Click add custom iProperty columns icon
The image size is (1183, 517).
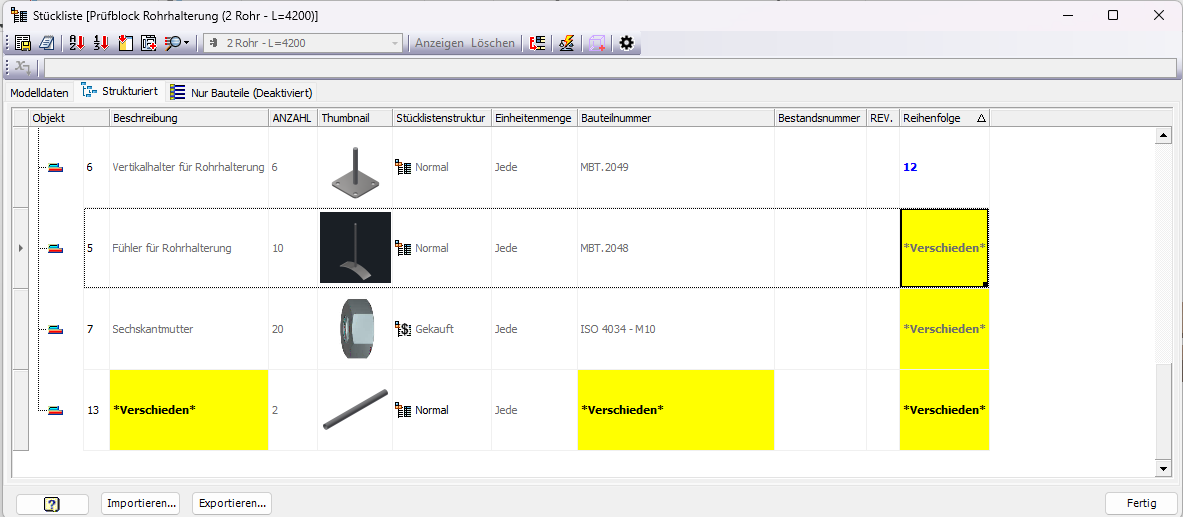[x=149, y=43]
